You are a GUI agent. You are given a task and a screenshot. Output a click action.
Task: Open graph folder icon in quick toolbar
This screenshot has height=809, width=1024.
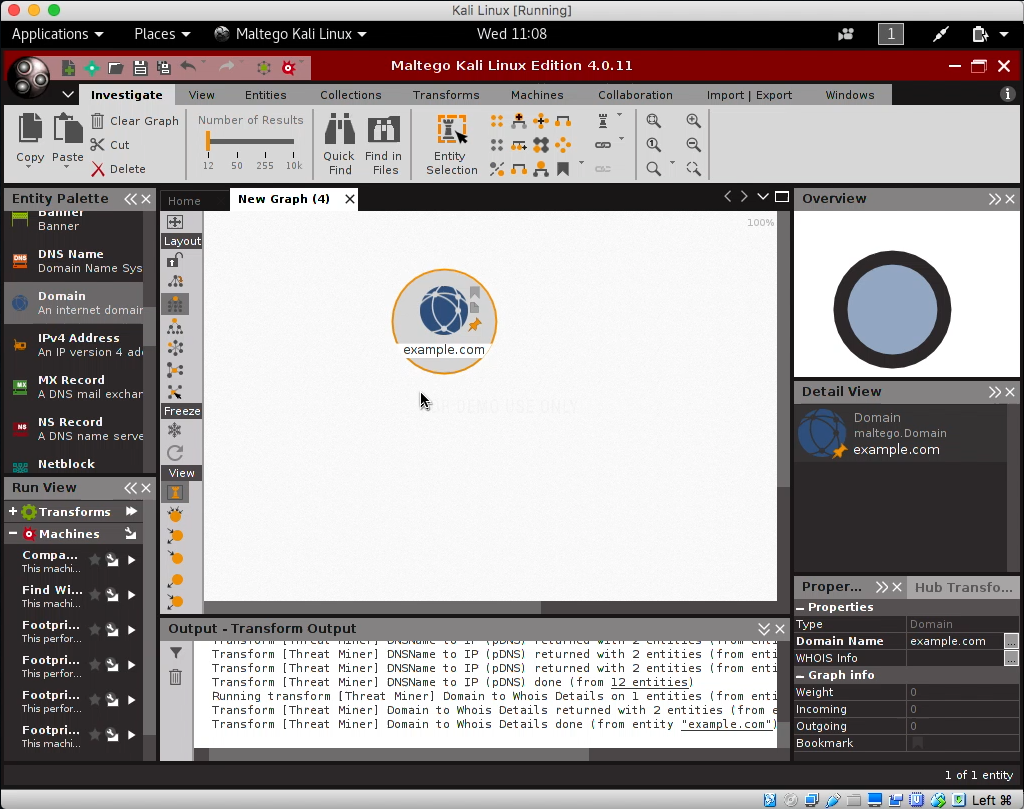pyautogui.click(x=116, y=67)
